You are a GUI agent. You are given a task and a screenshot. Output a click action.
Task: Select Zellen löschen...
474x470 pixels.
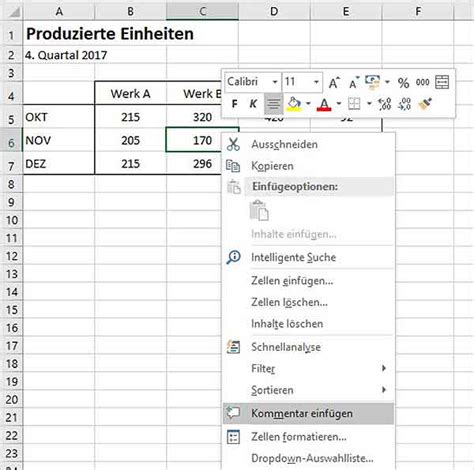click(x=308, y=302)
